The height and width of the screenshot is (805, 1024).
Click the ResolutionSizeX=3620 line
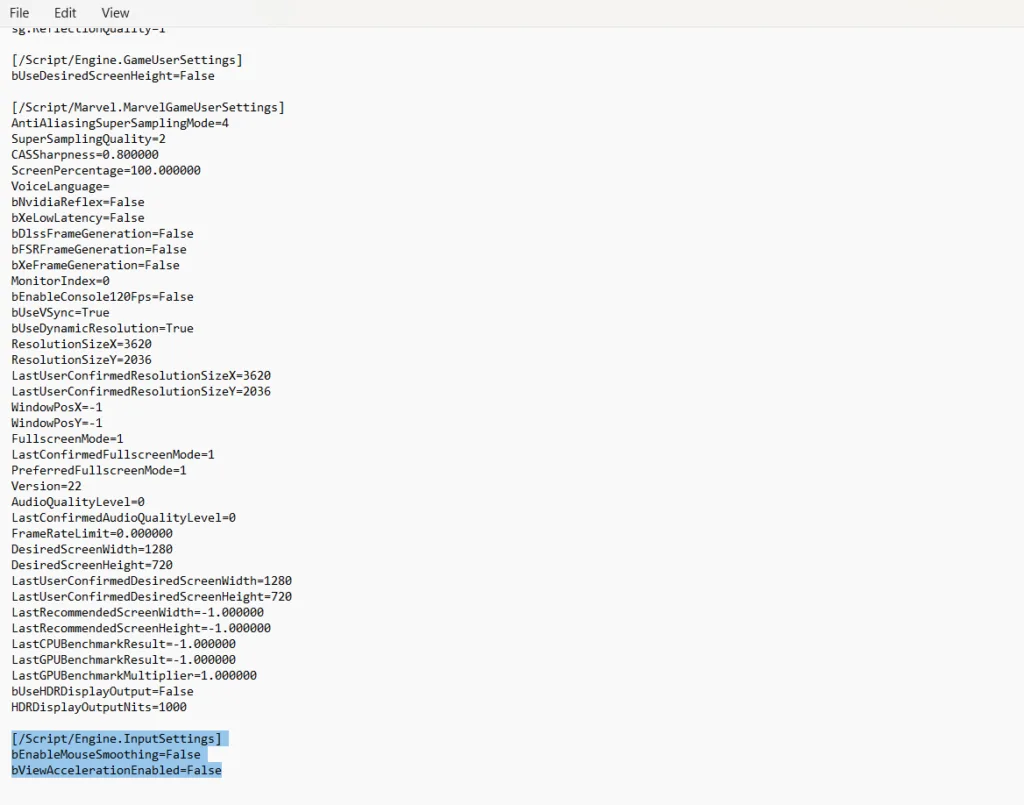coord(82,344)
